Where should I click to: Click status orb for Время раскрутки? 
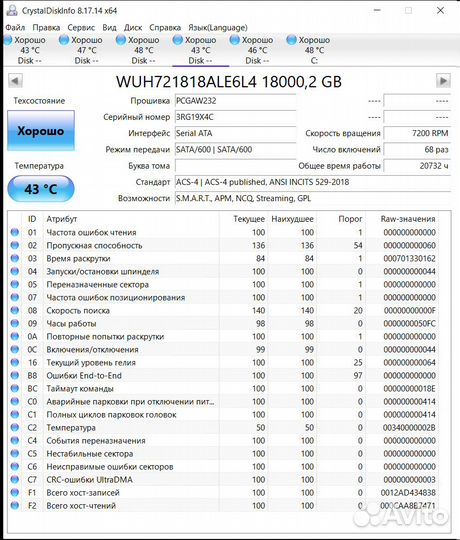[15, 258]
